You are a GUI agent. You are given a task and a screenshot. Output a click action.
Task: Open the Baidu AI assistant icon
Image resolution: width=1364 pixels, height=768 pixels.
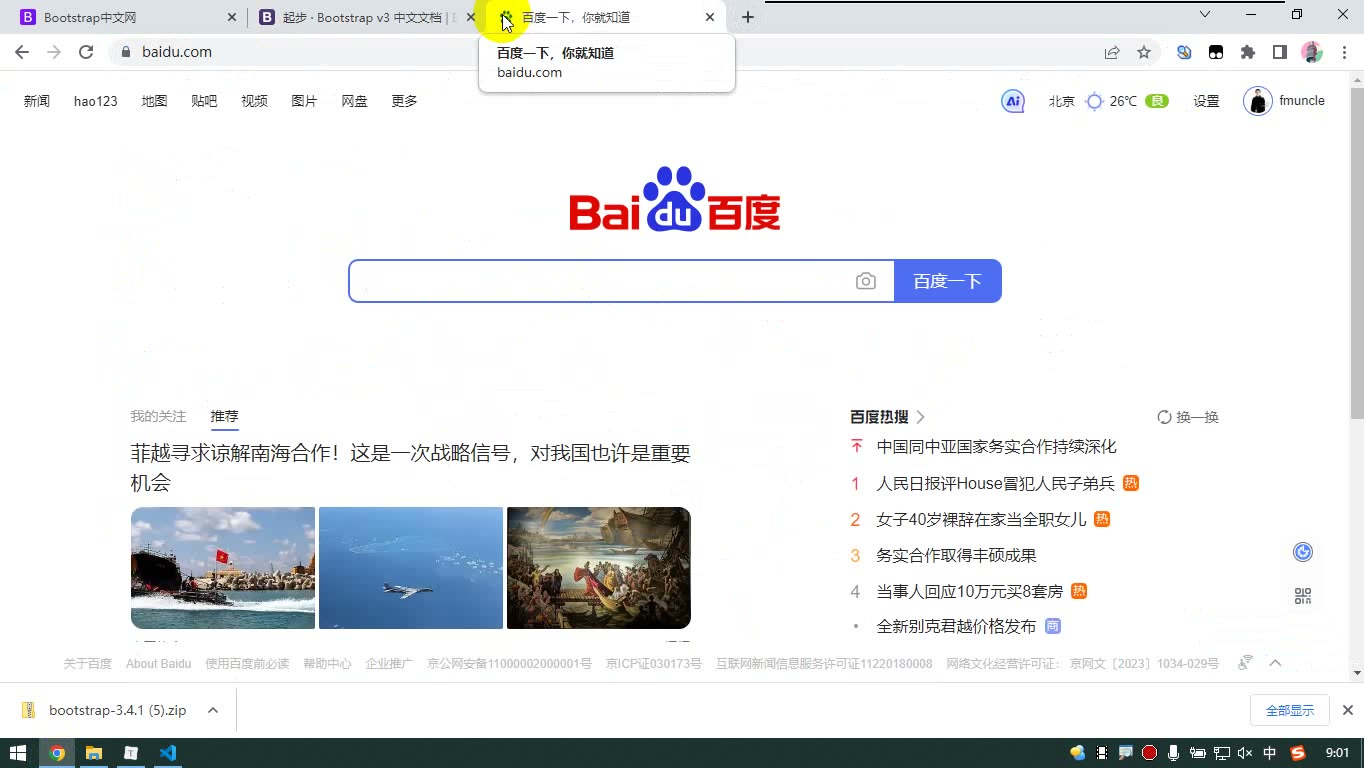tap(1013, 101)
